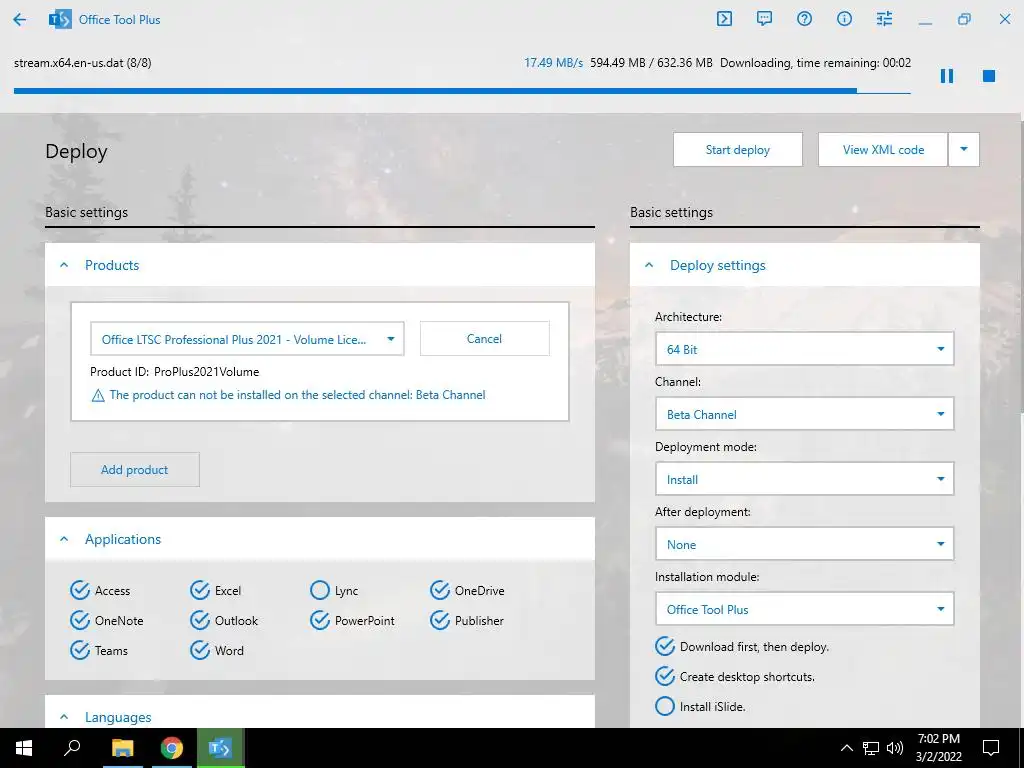Open the about info icon
1024x768 pixels.
click(844, 19)
